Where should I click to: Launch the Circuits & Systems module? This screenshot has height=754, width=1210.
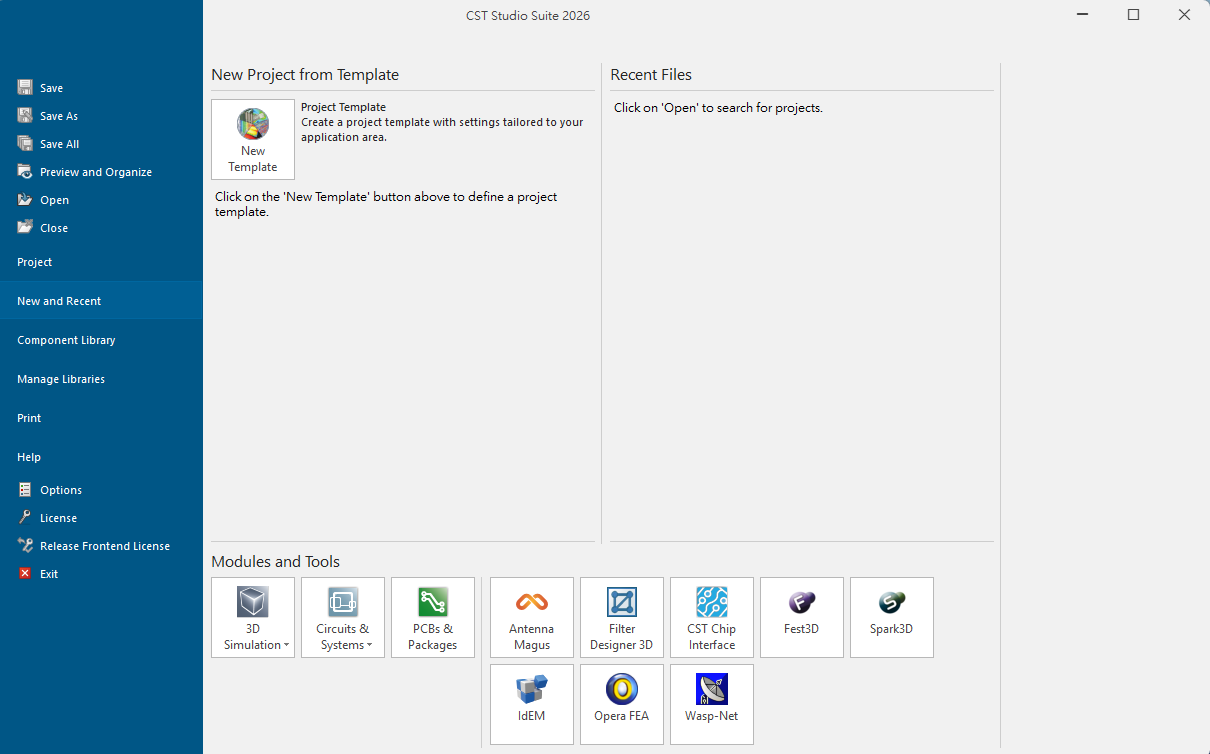point(343,617)
